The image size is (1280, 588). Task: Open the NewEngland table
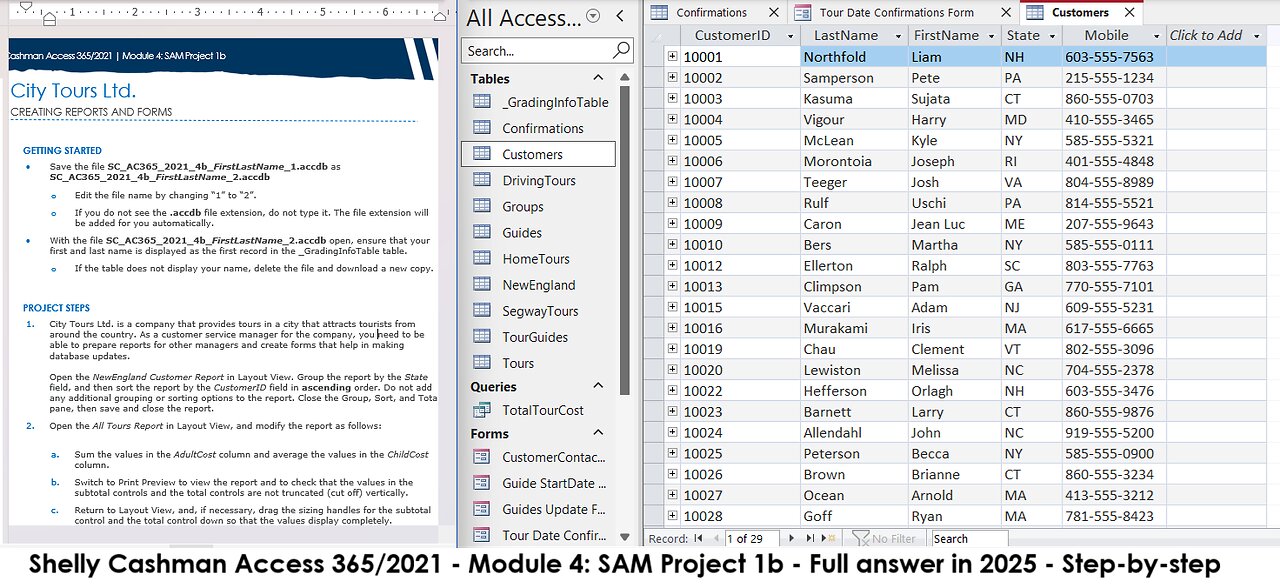coord(538,284)
